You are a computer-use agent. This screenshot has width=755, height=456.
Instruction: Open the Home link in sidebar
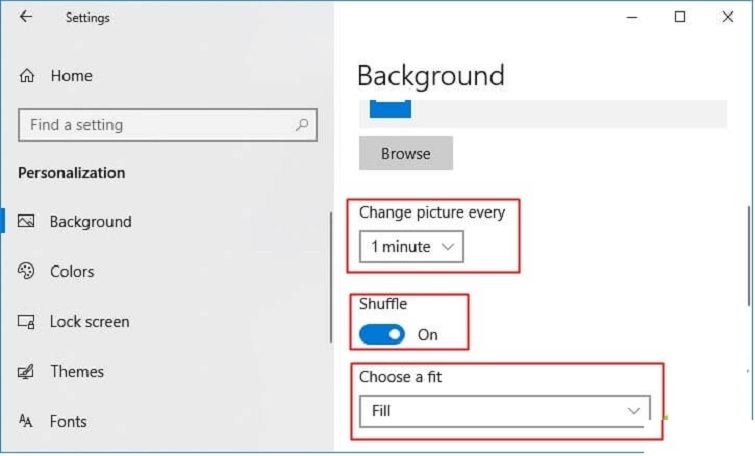coord(71,76)
